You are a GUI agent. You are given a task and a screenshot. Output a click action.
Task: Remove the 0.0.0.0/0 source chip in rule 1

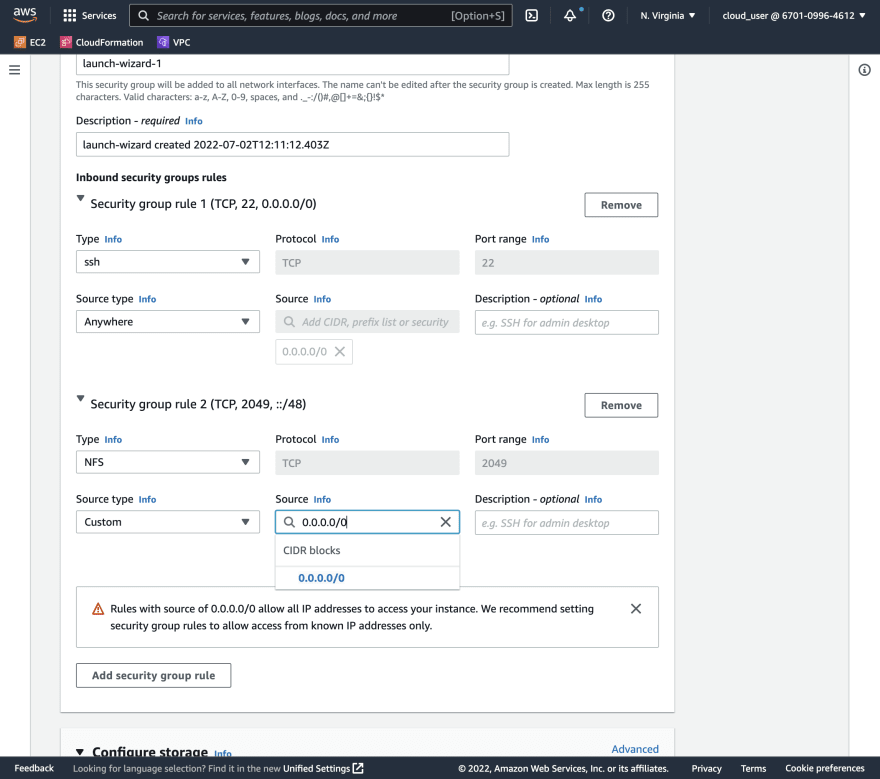point(340,351)
